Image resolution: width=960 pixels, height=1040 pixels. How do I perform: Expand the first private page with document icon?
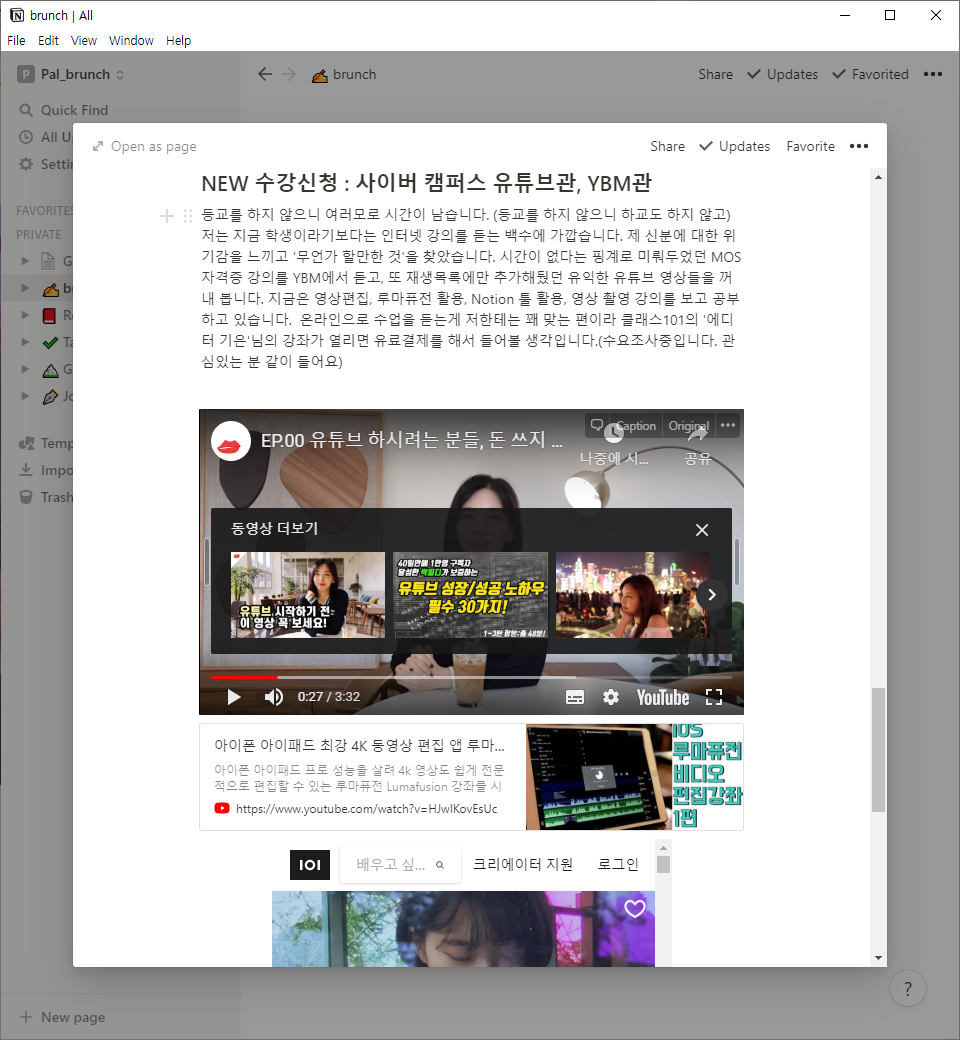(x=25, y=261)
